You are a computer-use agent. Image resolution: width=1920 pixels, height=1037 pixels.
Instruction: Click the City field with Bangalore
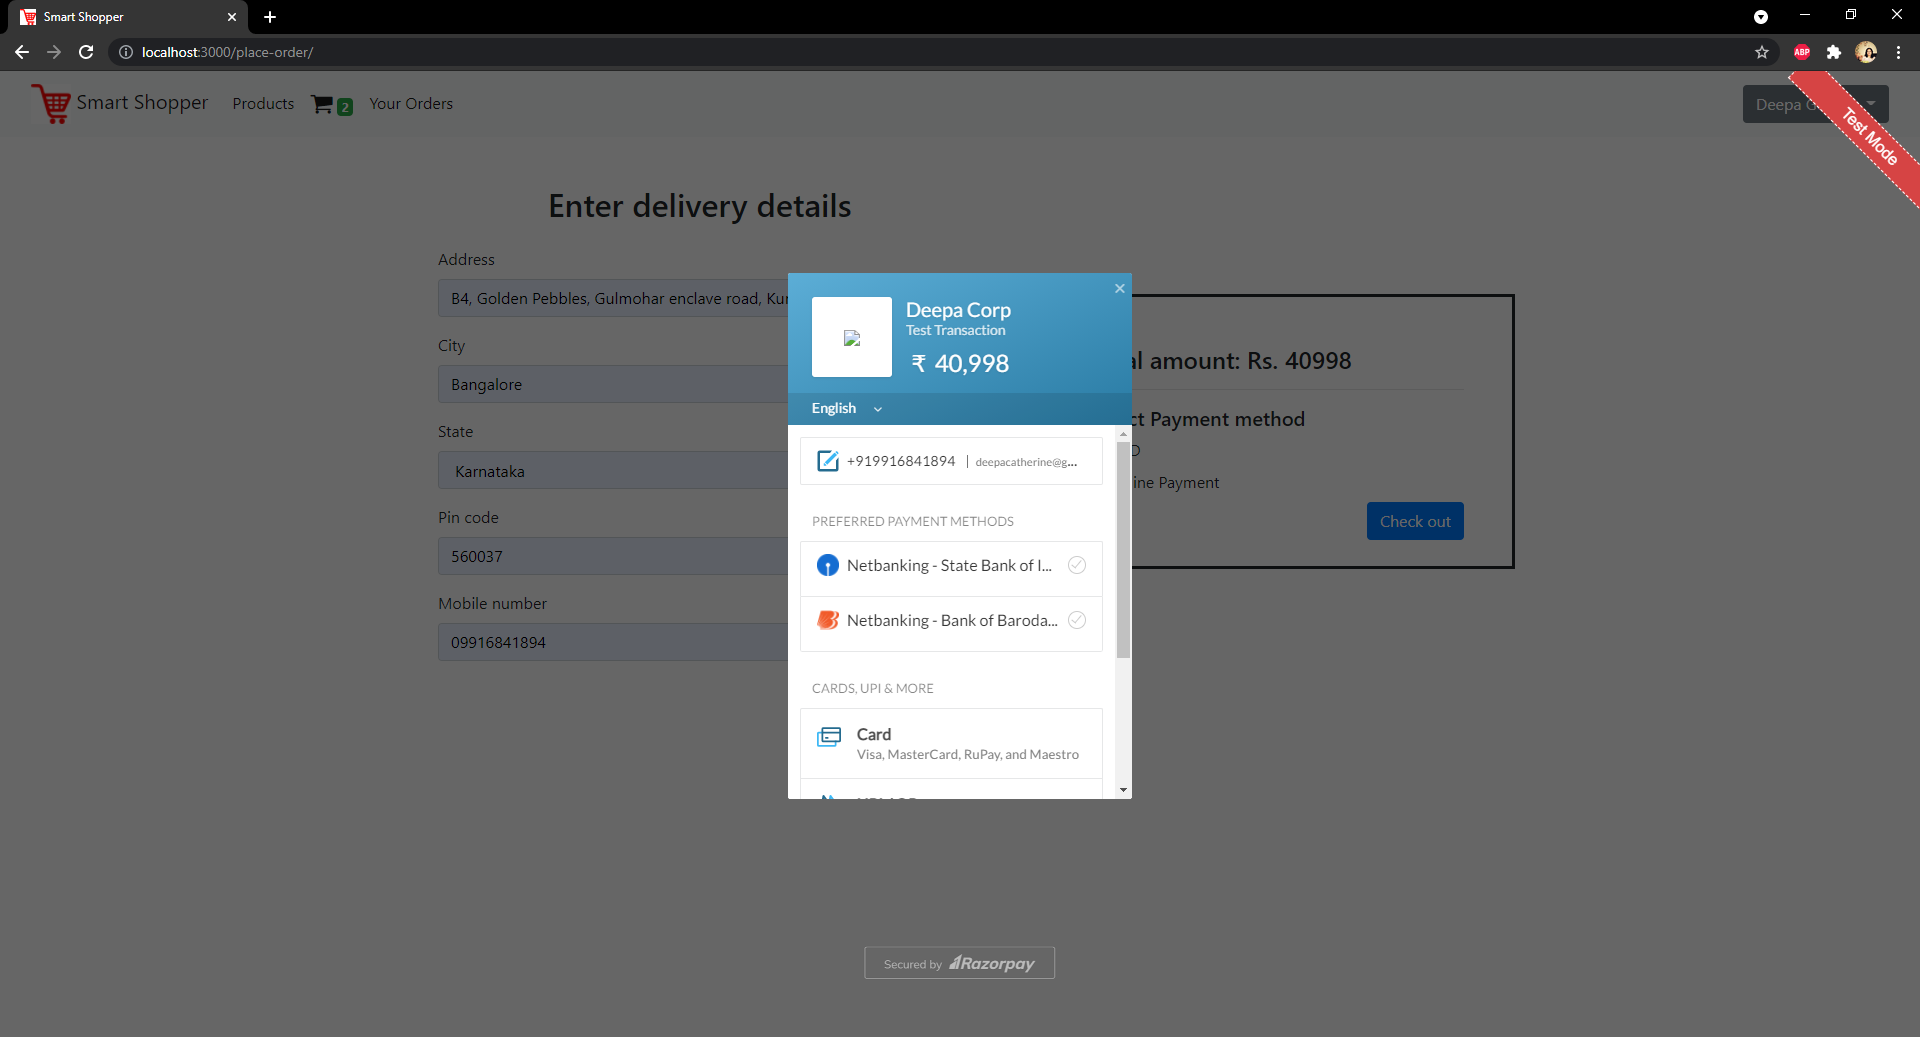point(613,384)
